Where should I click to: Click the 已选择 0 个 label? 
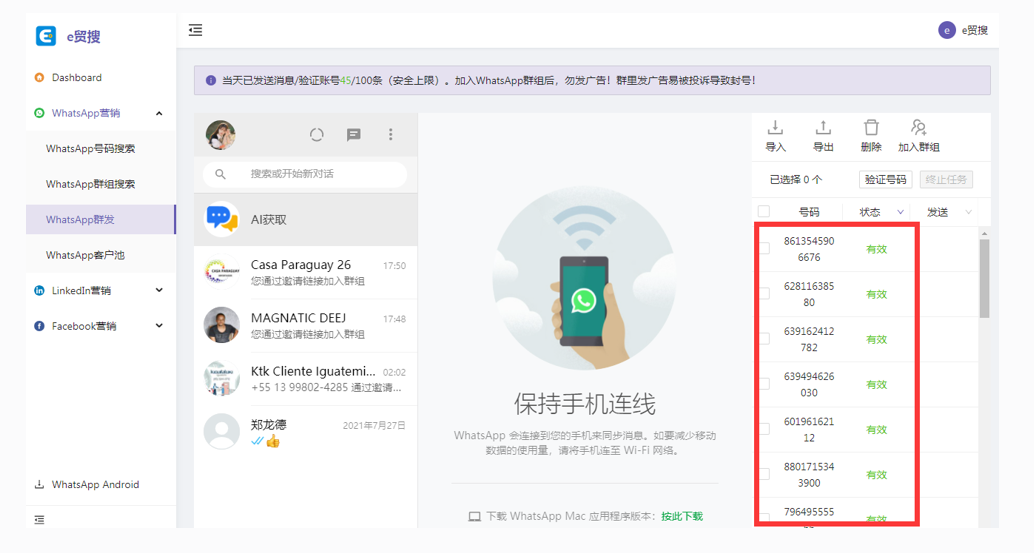(795, 179)
